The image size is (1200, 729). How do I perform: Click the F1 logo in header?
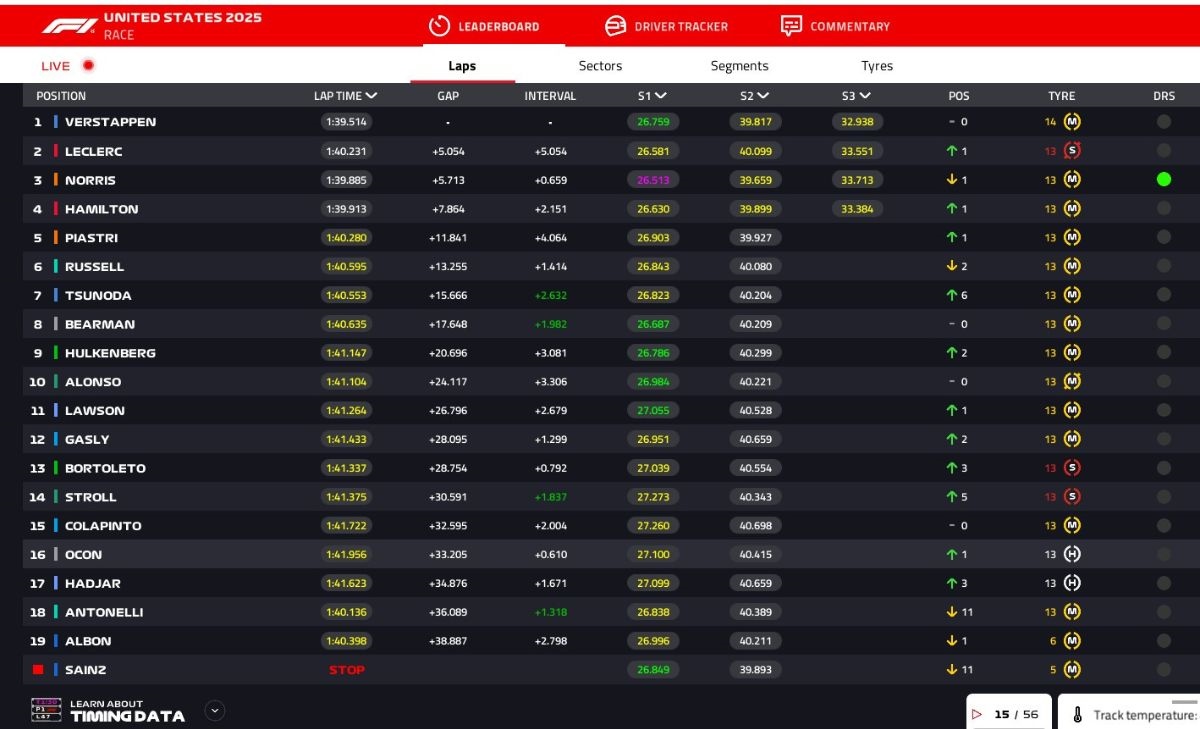coord(69,26)
